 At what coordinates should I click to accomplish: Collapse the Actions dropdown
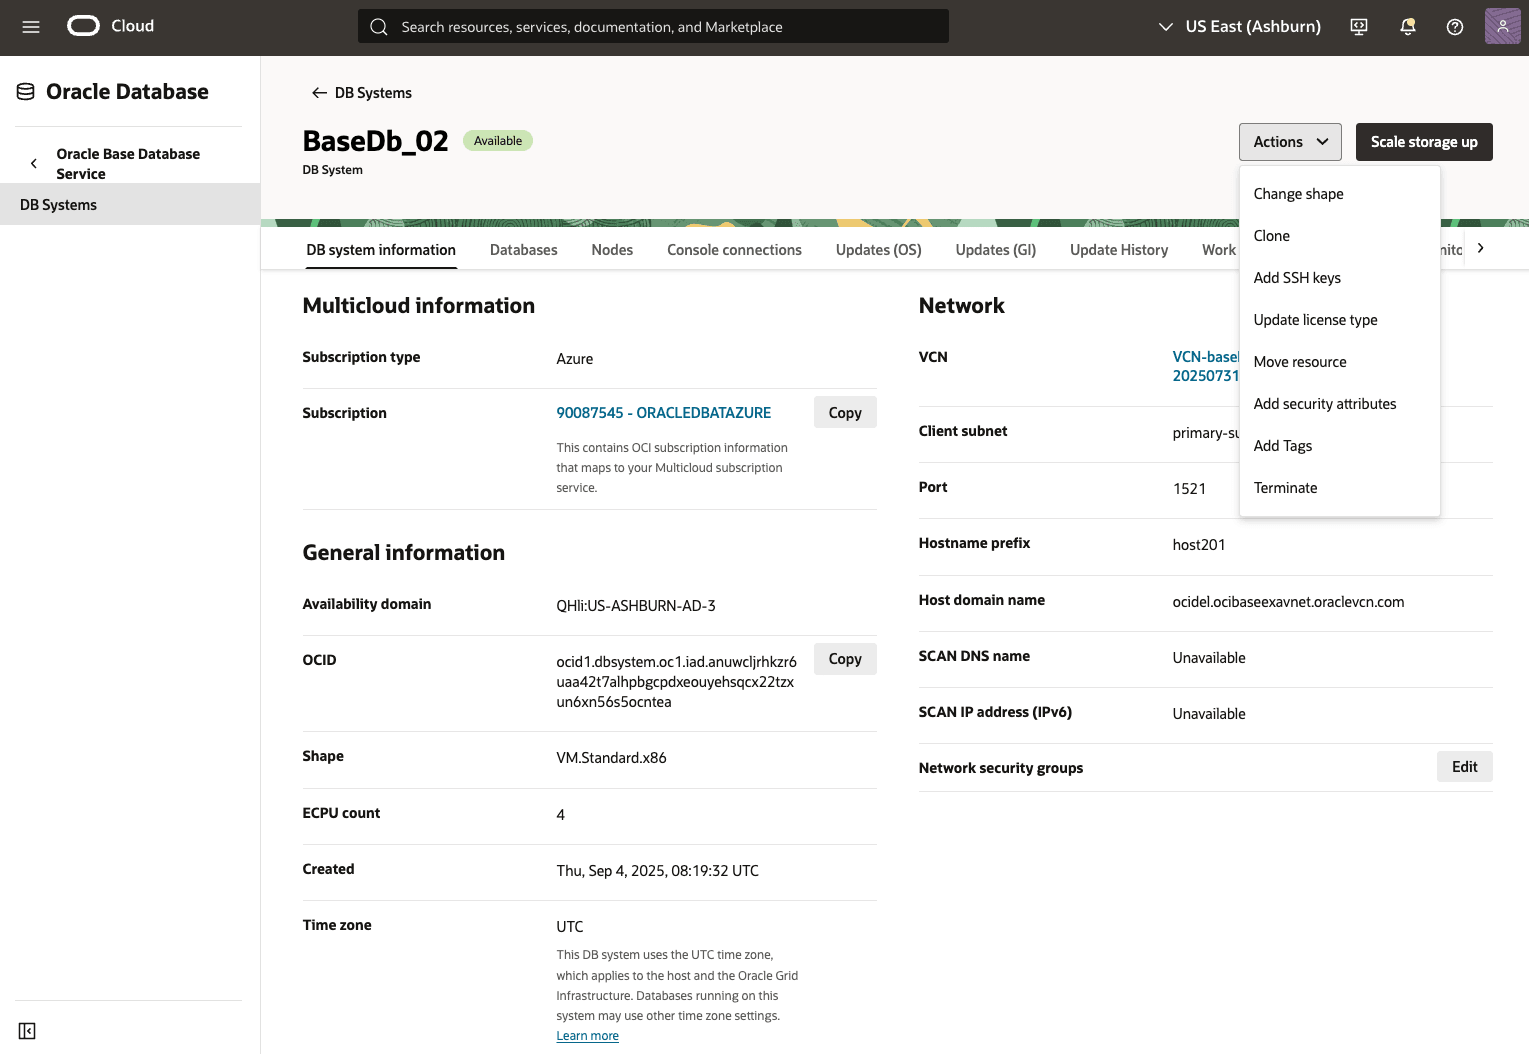(x=1289, y=142)
